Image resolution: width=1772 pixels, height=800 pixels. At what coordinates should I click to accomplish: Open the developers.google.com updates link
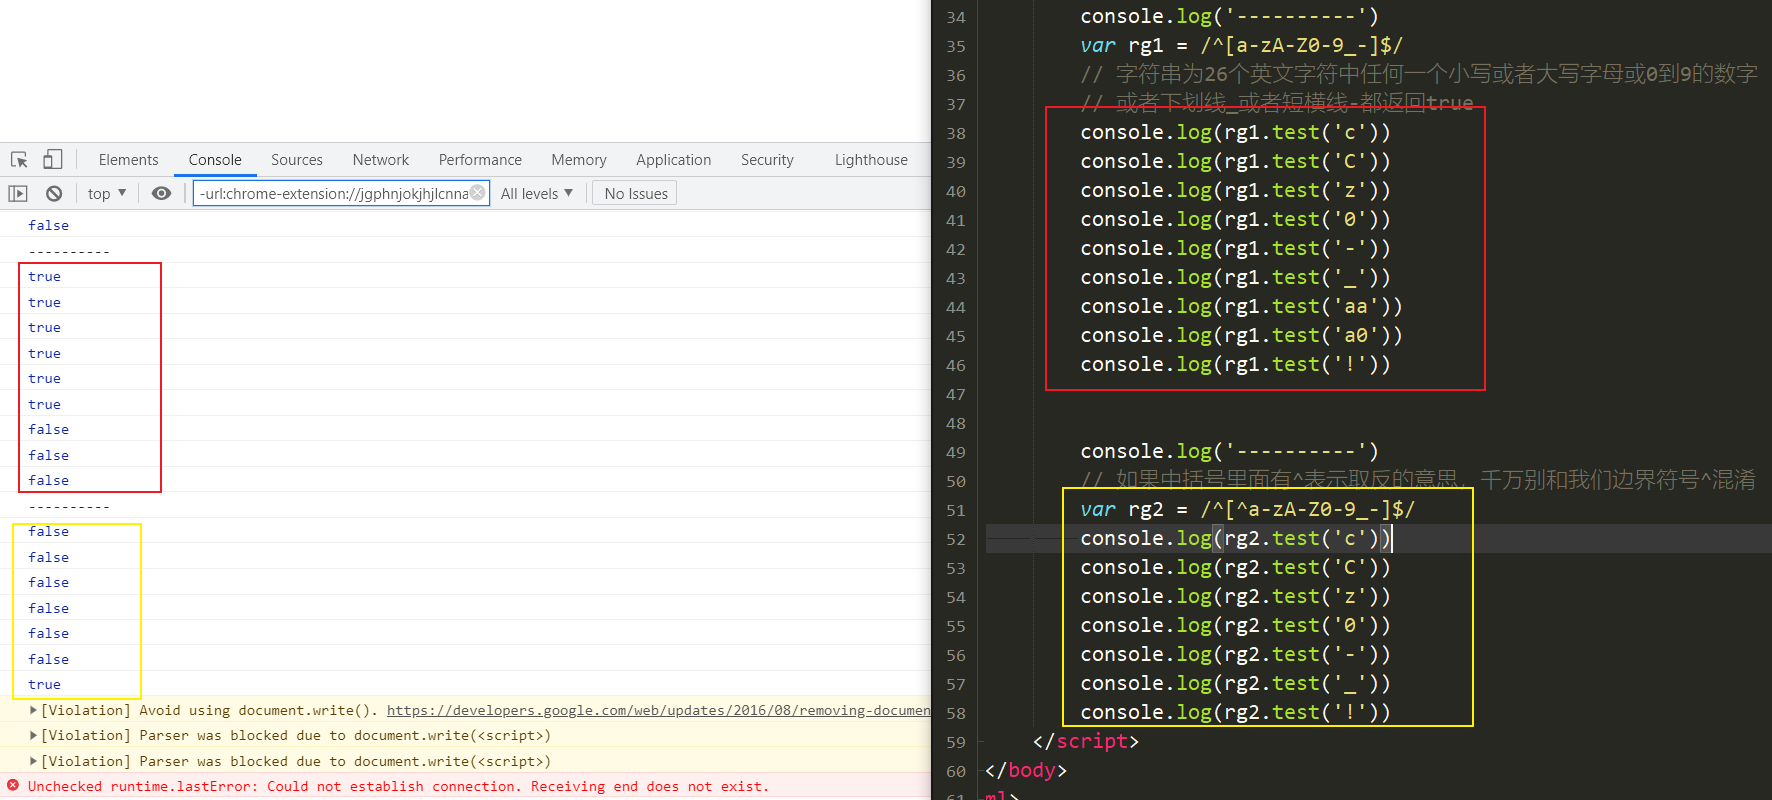pyautogui.click(x=658, y=710)
